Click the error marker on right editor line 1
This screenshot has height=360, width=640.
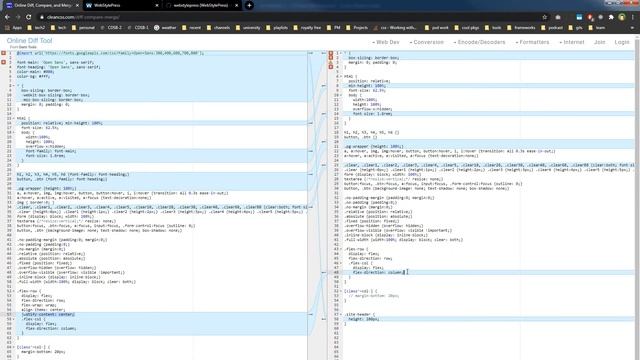[331, 53]
